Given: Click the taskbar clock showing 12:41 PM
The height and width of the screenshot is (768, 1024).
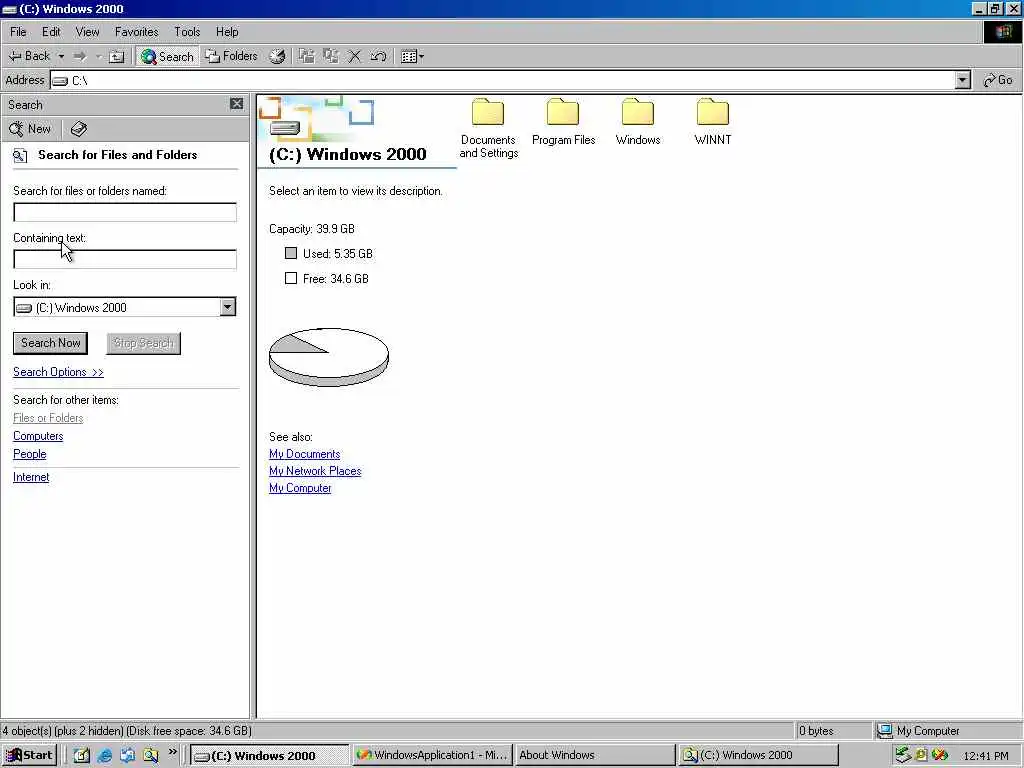Looking at the screenshot, I should coord(985,756).
